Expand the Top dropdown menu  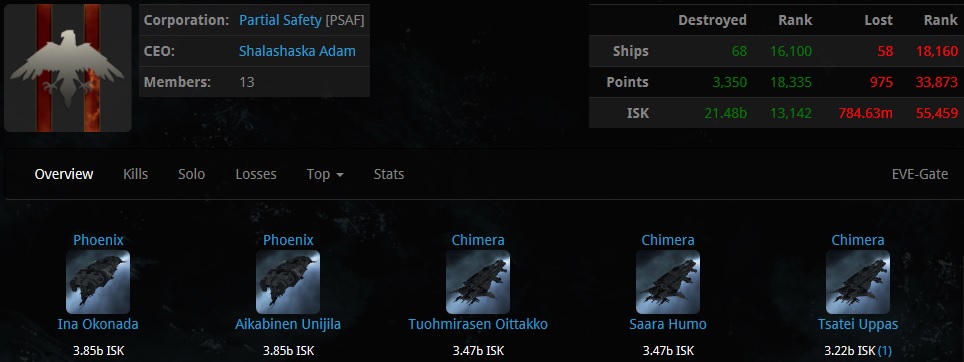pos(325,175)
